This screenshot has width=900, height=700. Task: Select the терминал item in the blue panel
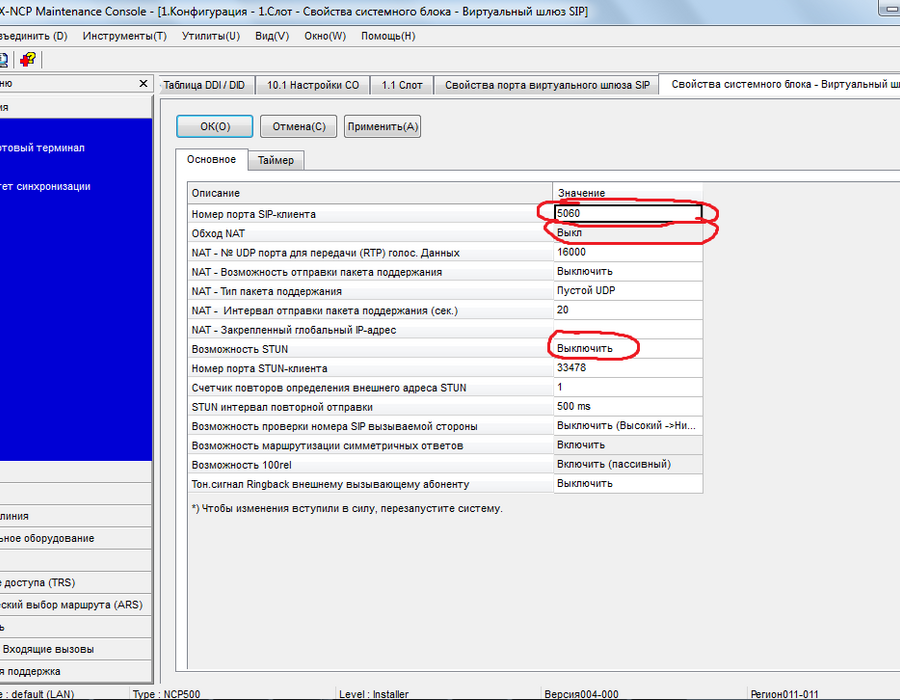pos(42,148)
